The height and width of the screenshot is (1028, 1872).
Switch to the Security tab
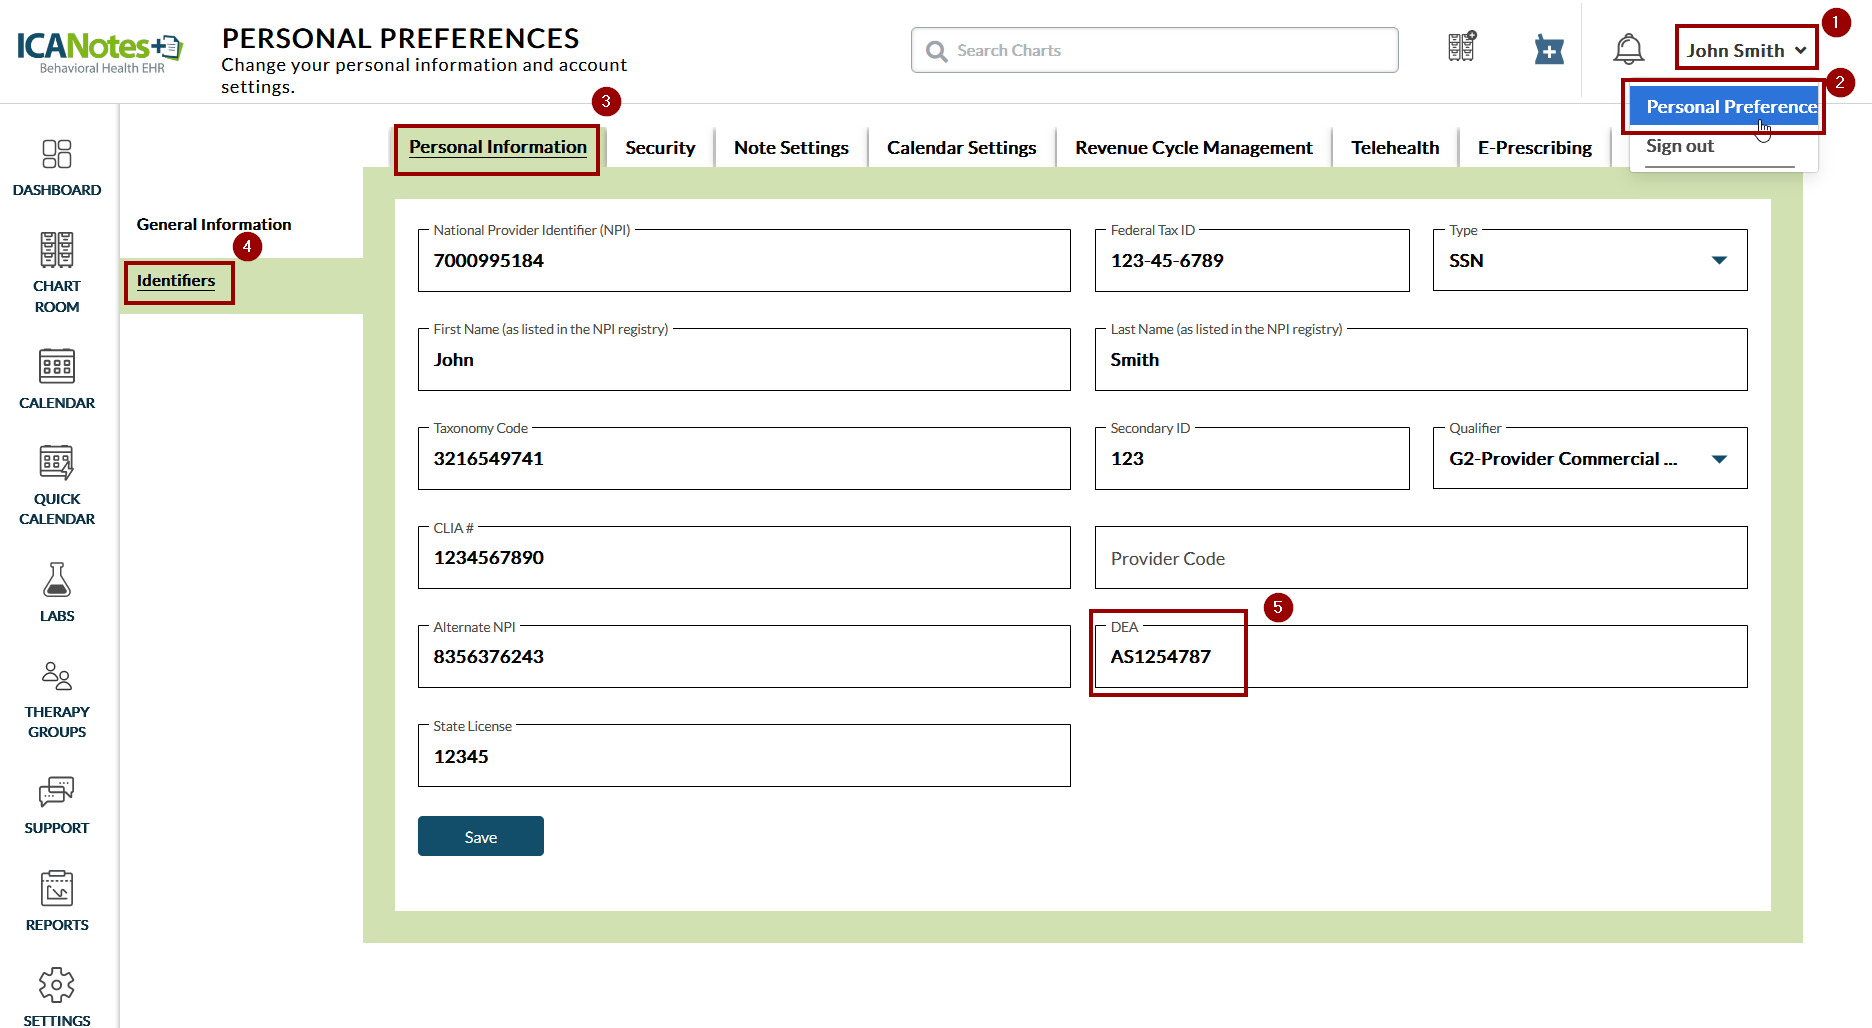coord(660,148)
